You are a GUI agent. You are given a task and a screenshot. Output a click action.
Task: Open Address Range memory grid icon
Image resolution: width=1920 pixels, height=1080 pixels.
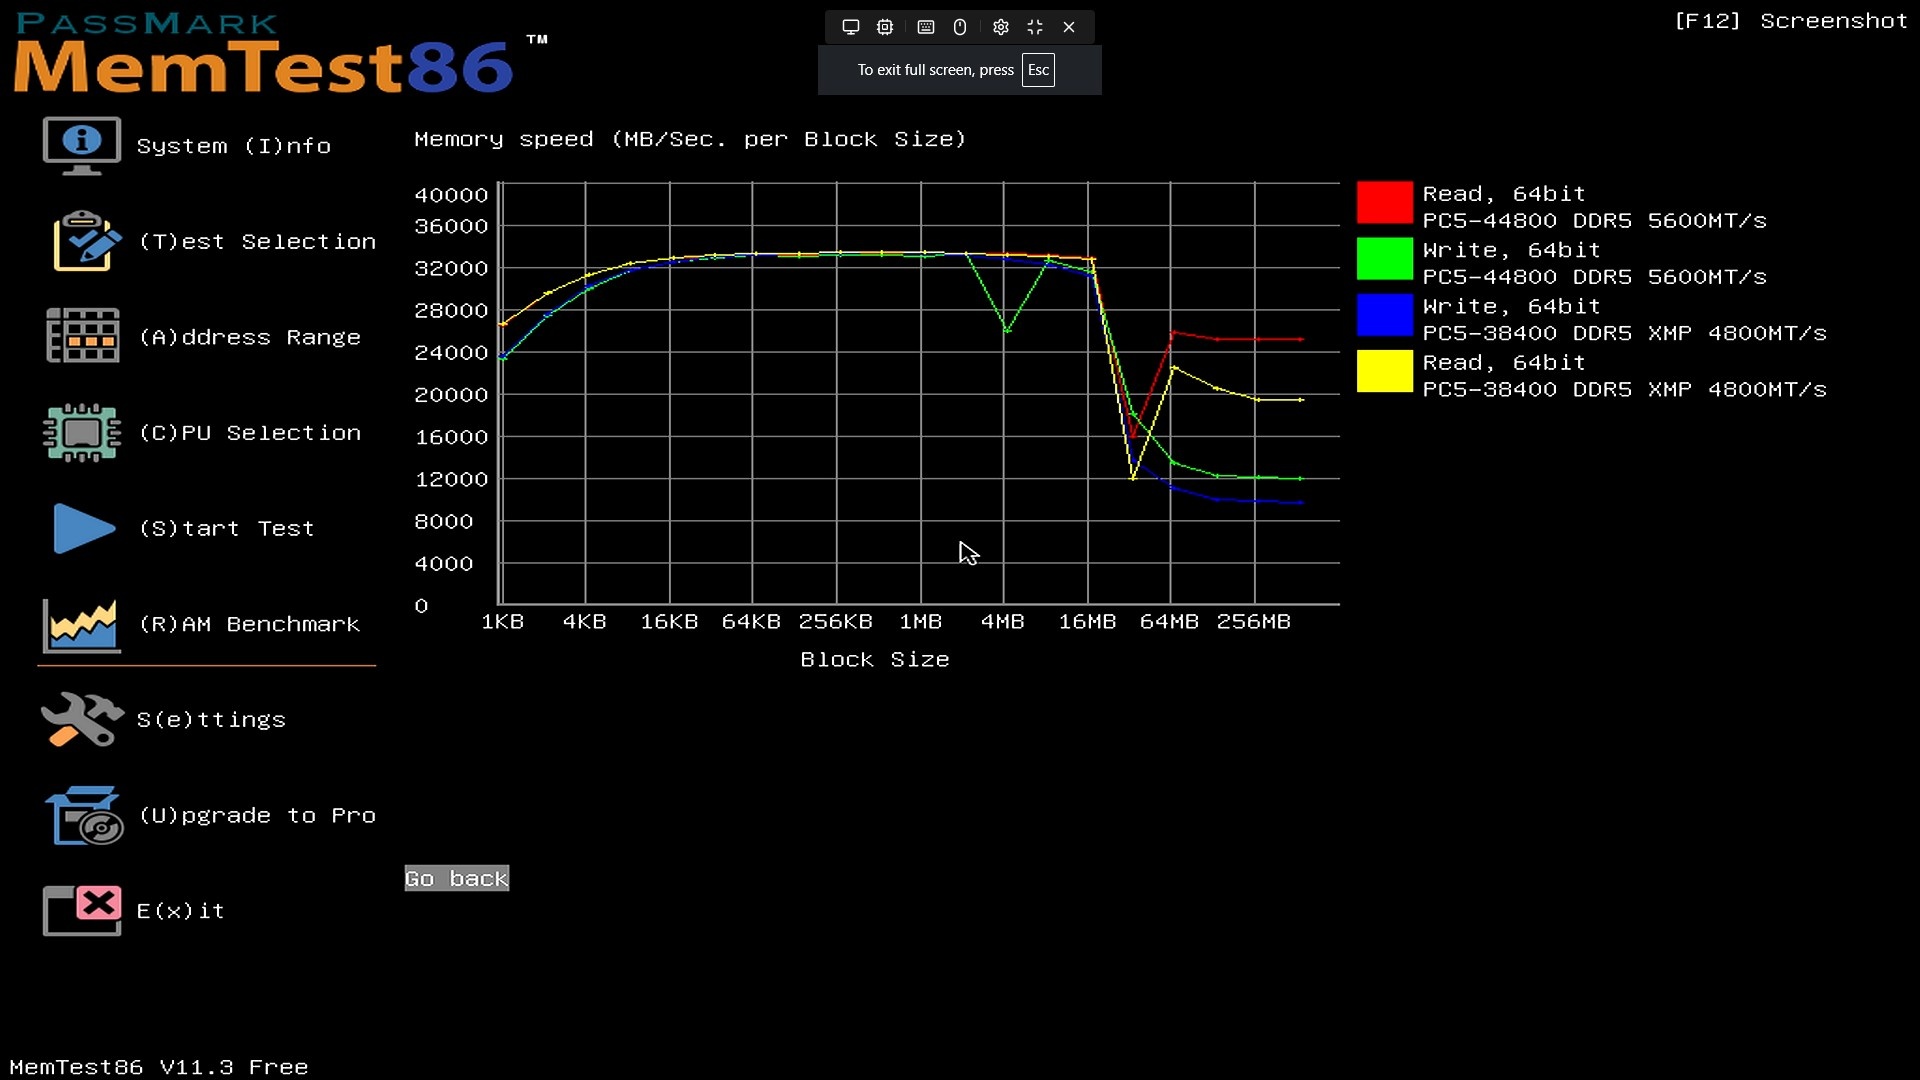pos(82,336)
